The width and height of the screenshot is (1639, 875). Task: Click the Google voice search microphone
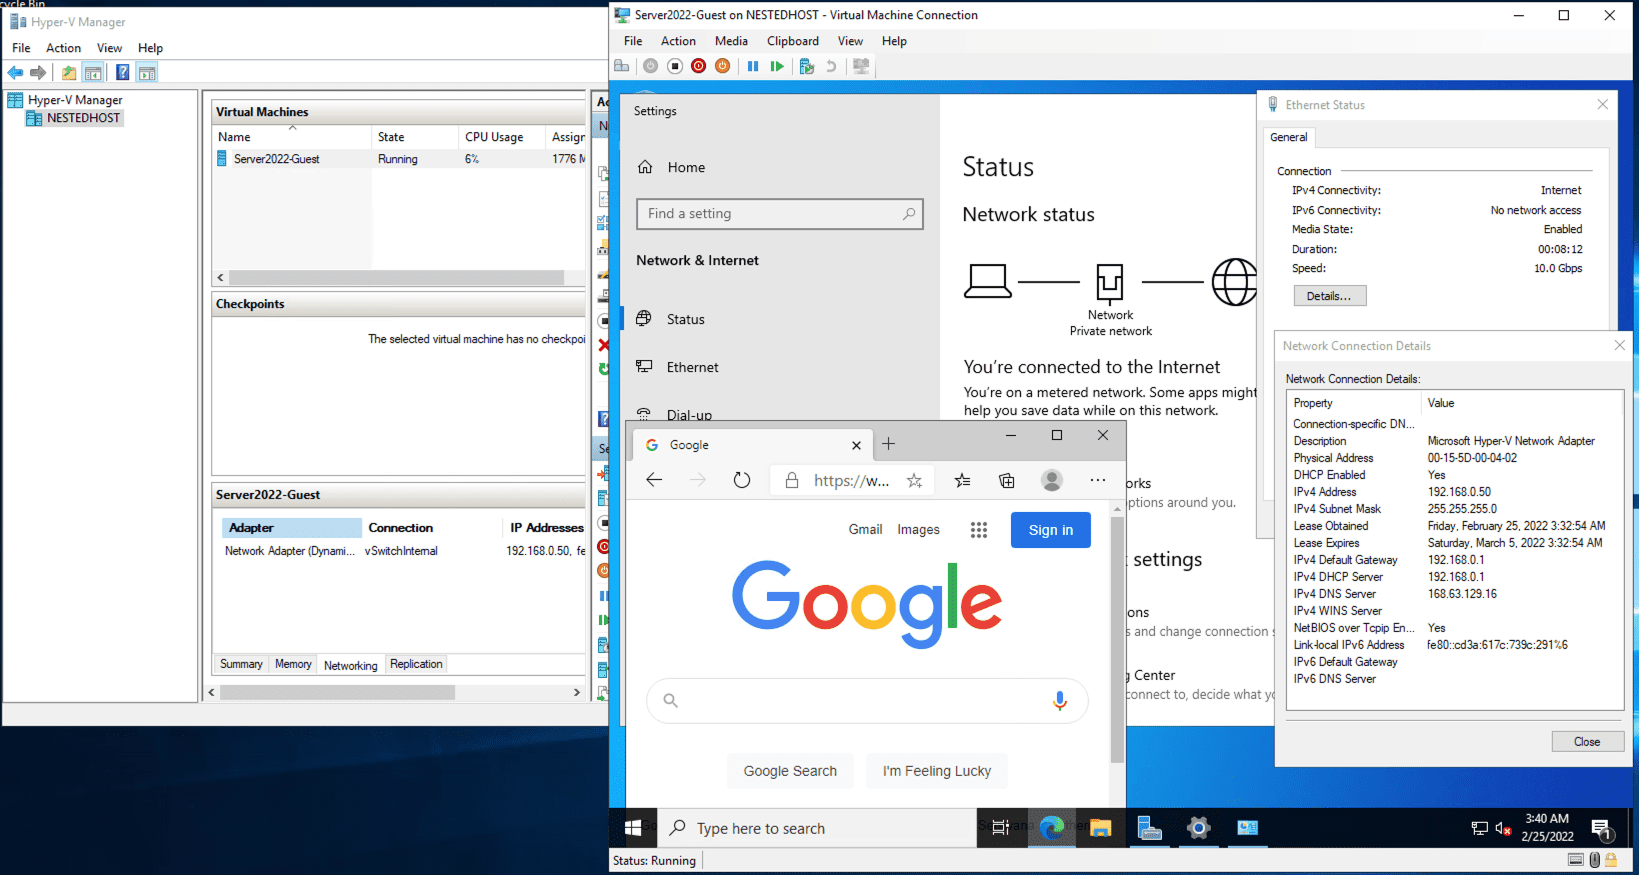click(1060, 701)
